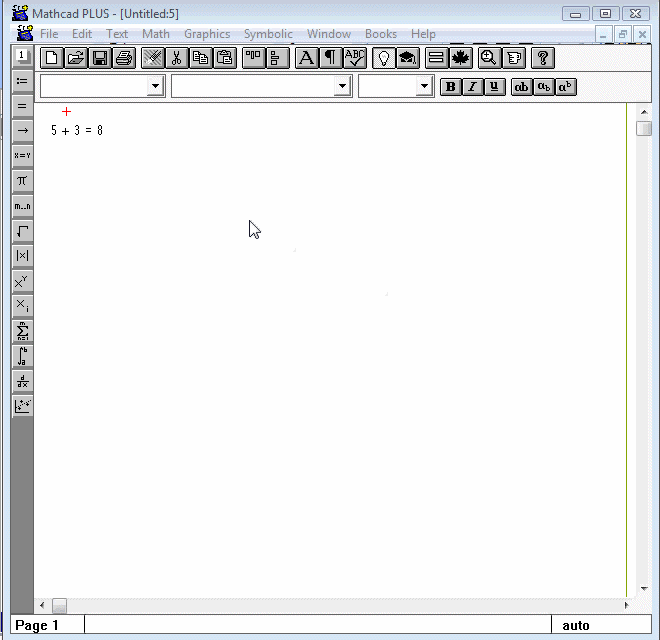Click the question mark Help button
The width and height of the screenshot is (660, 640).
click(x=542, y=58)
